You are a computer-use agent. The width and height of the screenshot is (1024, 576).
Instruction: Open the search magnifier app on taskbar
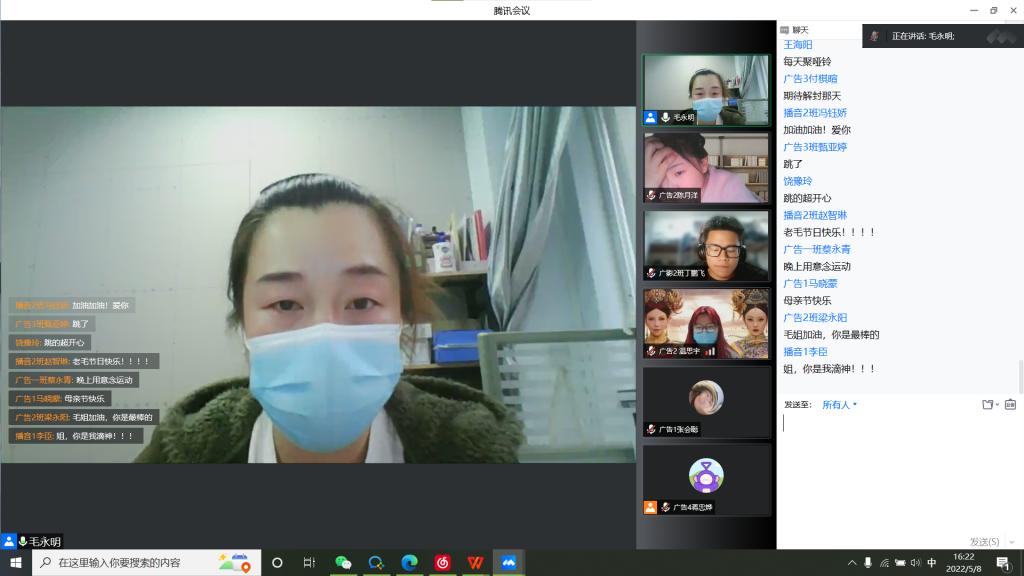click(x=376, y=562)
